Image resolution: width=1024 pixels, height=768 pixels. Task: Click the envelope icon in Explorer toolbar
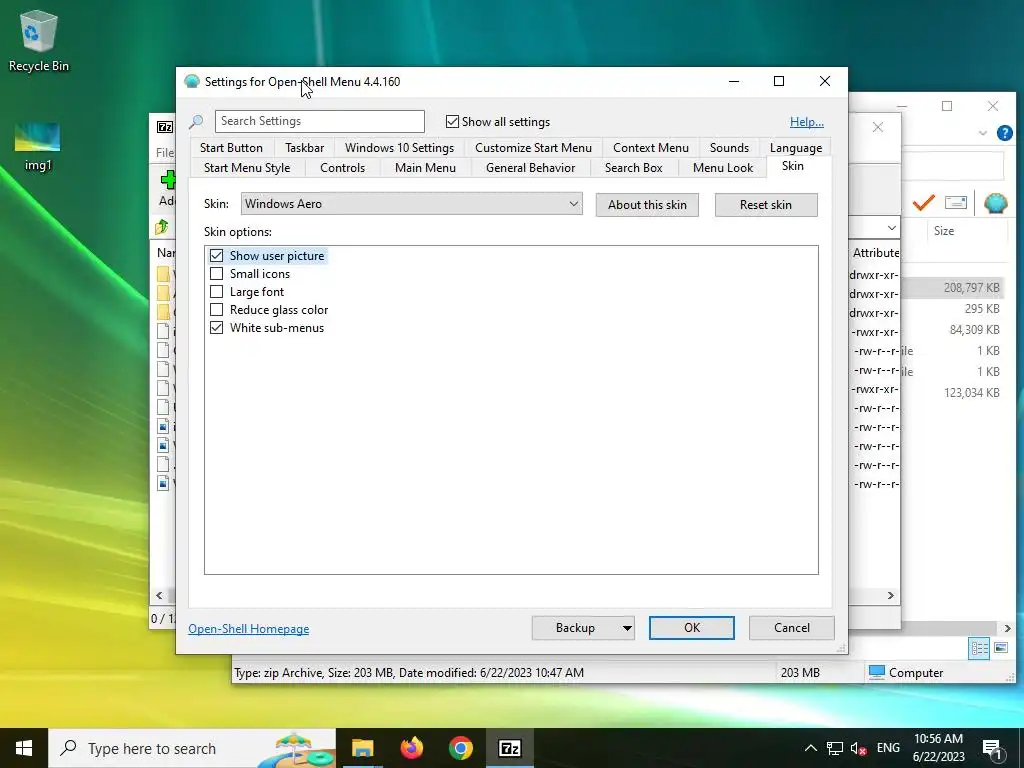point(955,202)
